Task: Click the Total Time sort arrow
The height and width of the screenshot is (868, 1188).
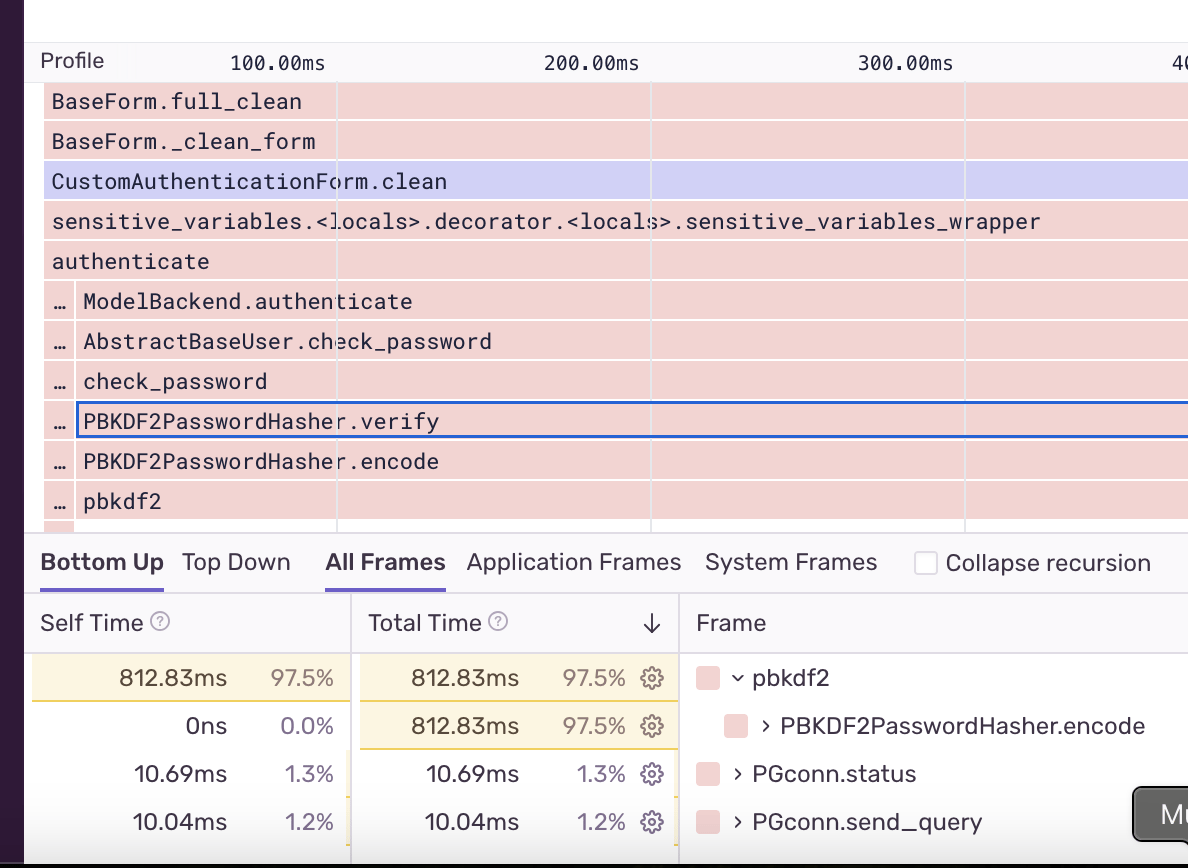Action: coord(652,623)
